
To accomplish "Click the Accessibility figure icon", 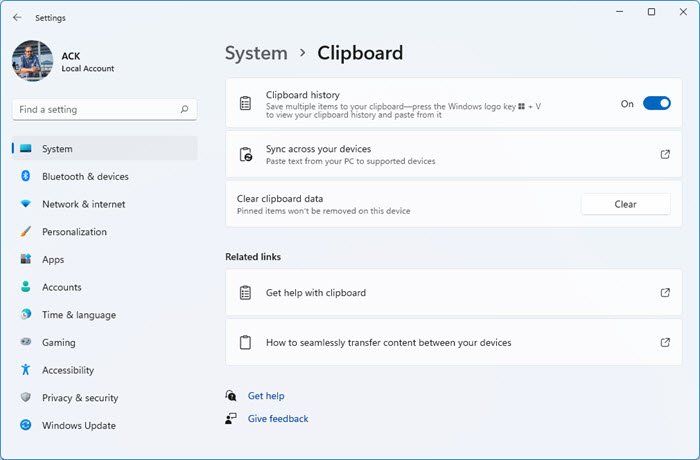I will coord(25,370).
